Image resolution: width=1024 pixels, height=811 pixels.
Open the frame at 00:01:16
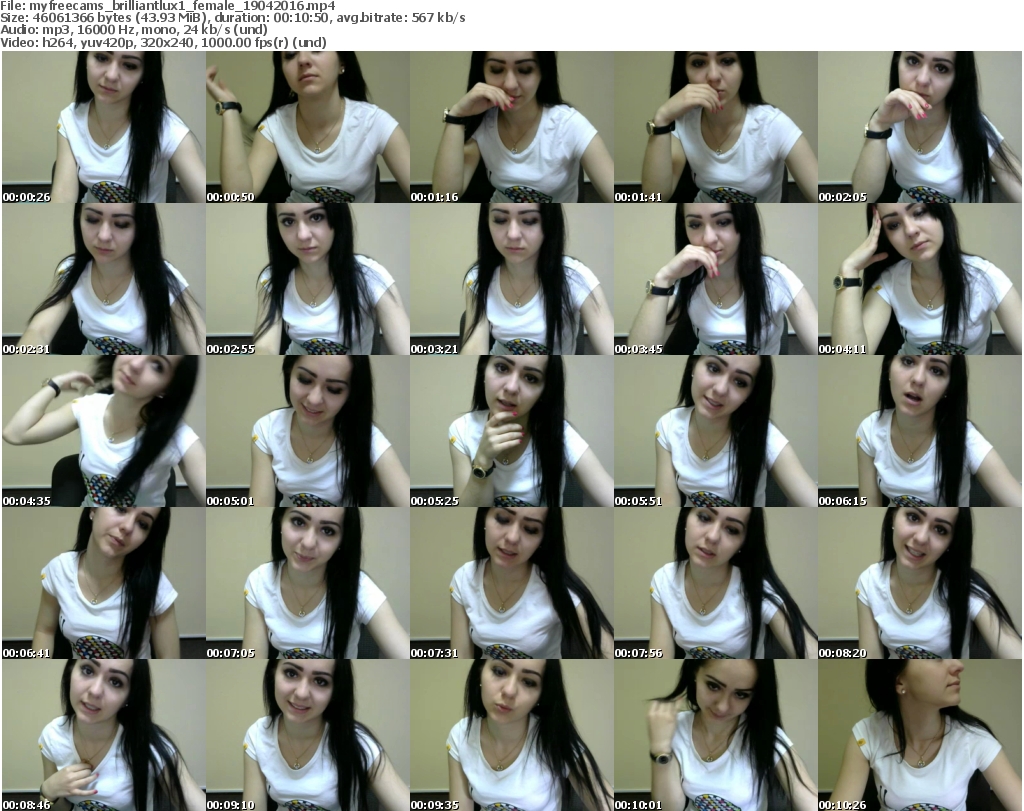511,127
